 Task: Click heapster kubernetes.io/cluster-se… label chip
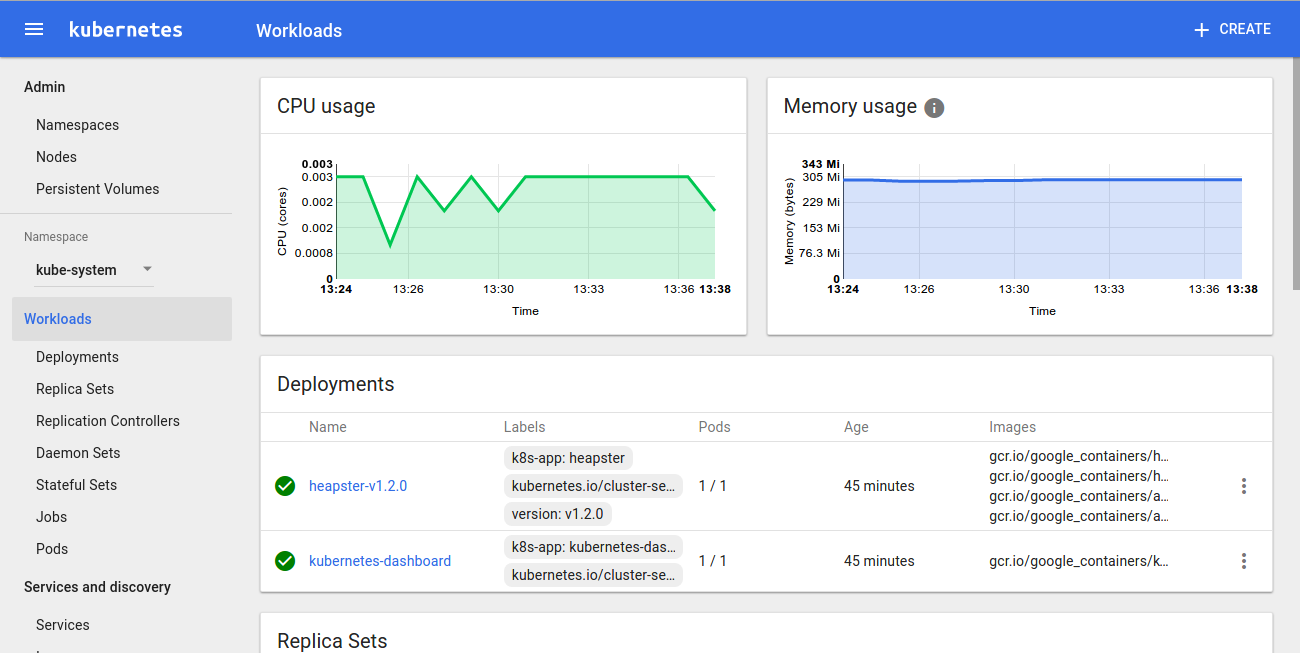pyautogui.click(x=594, y=486)
